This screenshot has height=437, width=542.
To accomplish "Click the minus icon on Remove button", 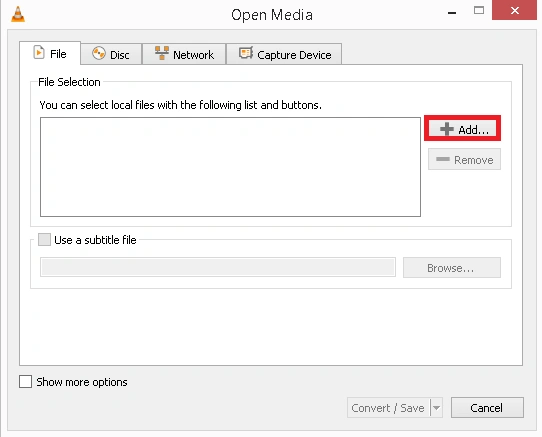I will tap(443, 159).
